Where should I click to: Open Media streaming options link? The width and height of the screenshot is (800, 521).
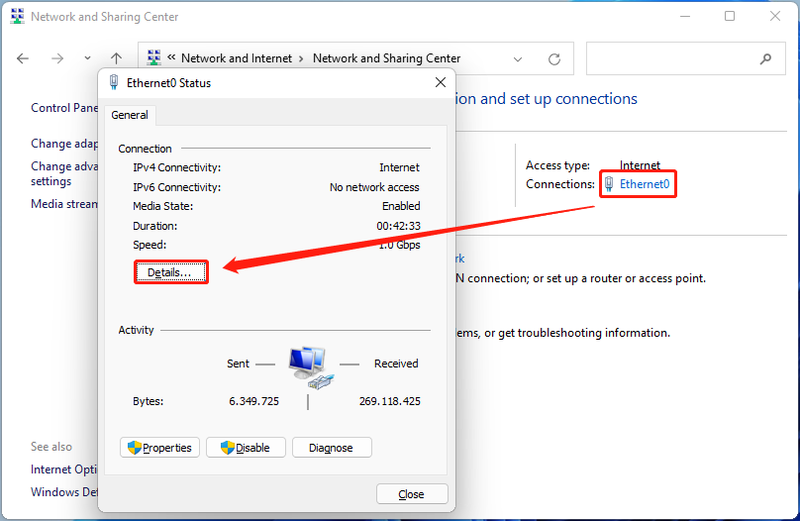coord(64,204)
